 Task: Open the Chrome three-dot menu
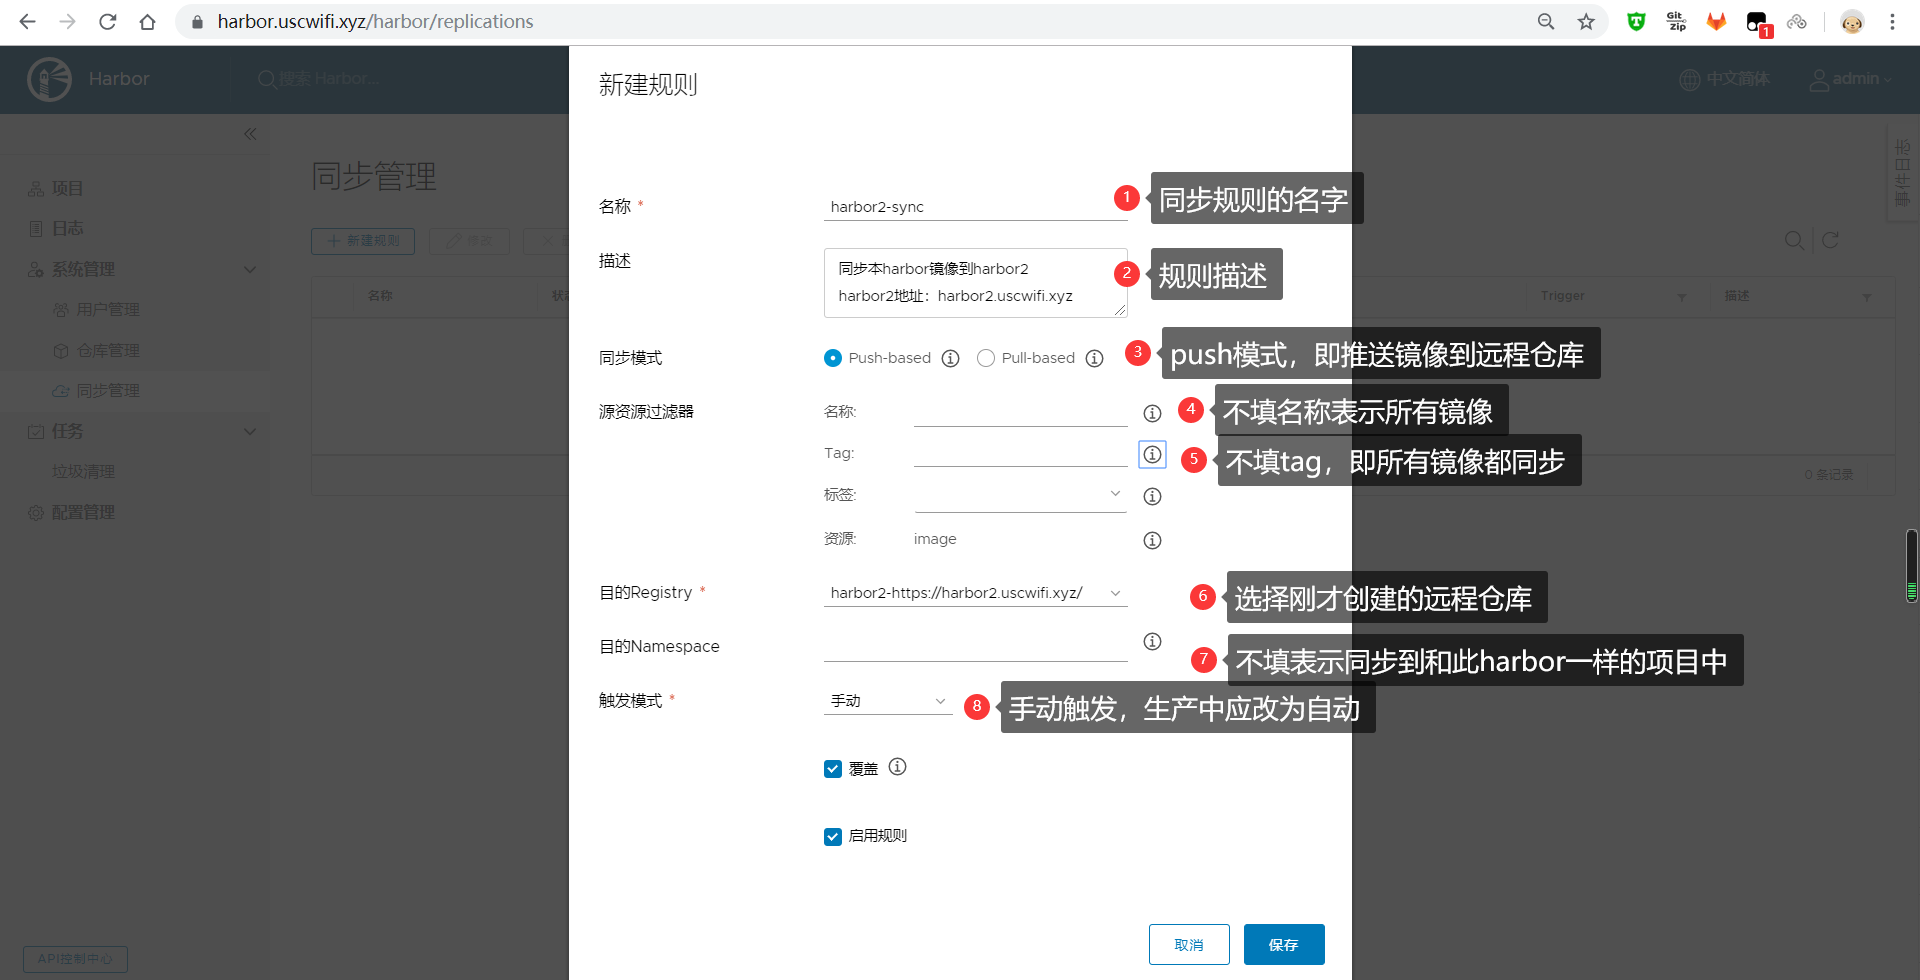1892,21
